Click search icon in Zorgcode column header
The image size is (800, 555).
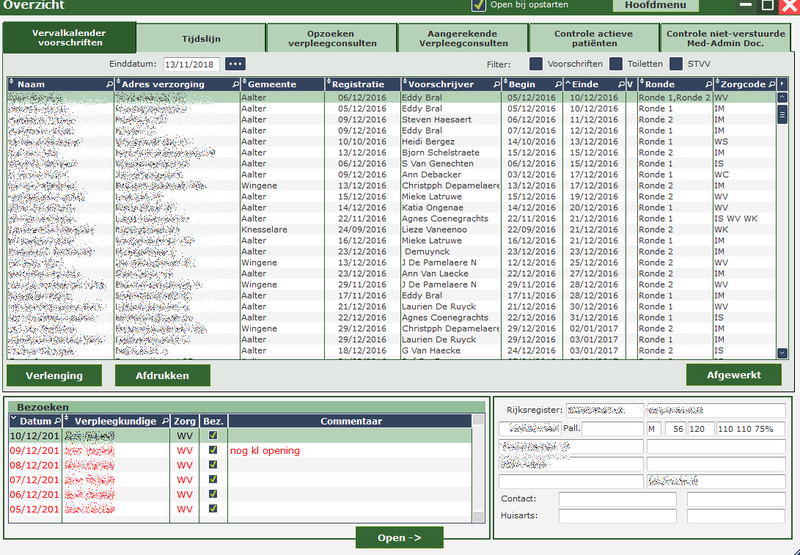[769, 85]
